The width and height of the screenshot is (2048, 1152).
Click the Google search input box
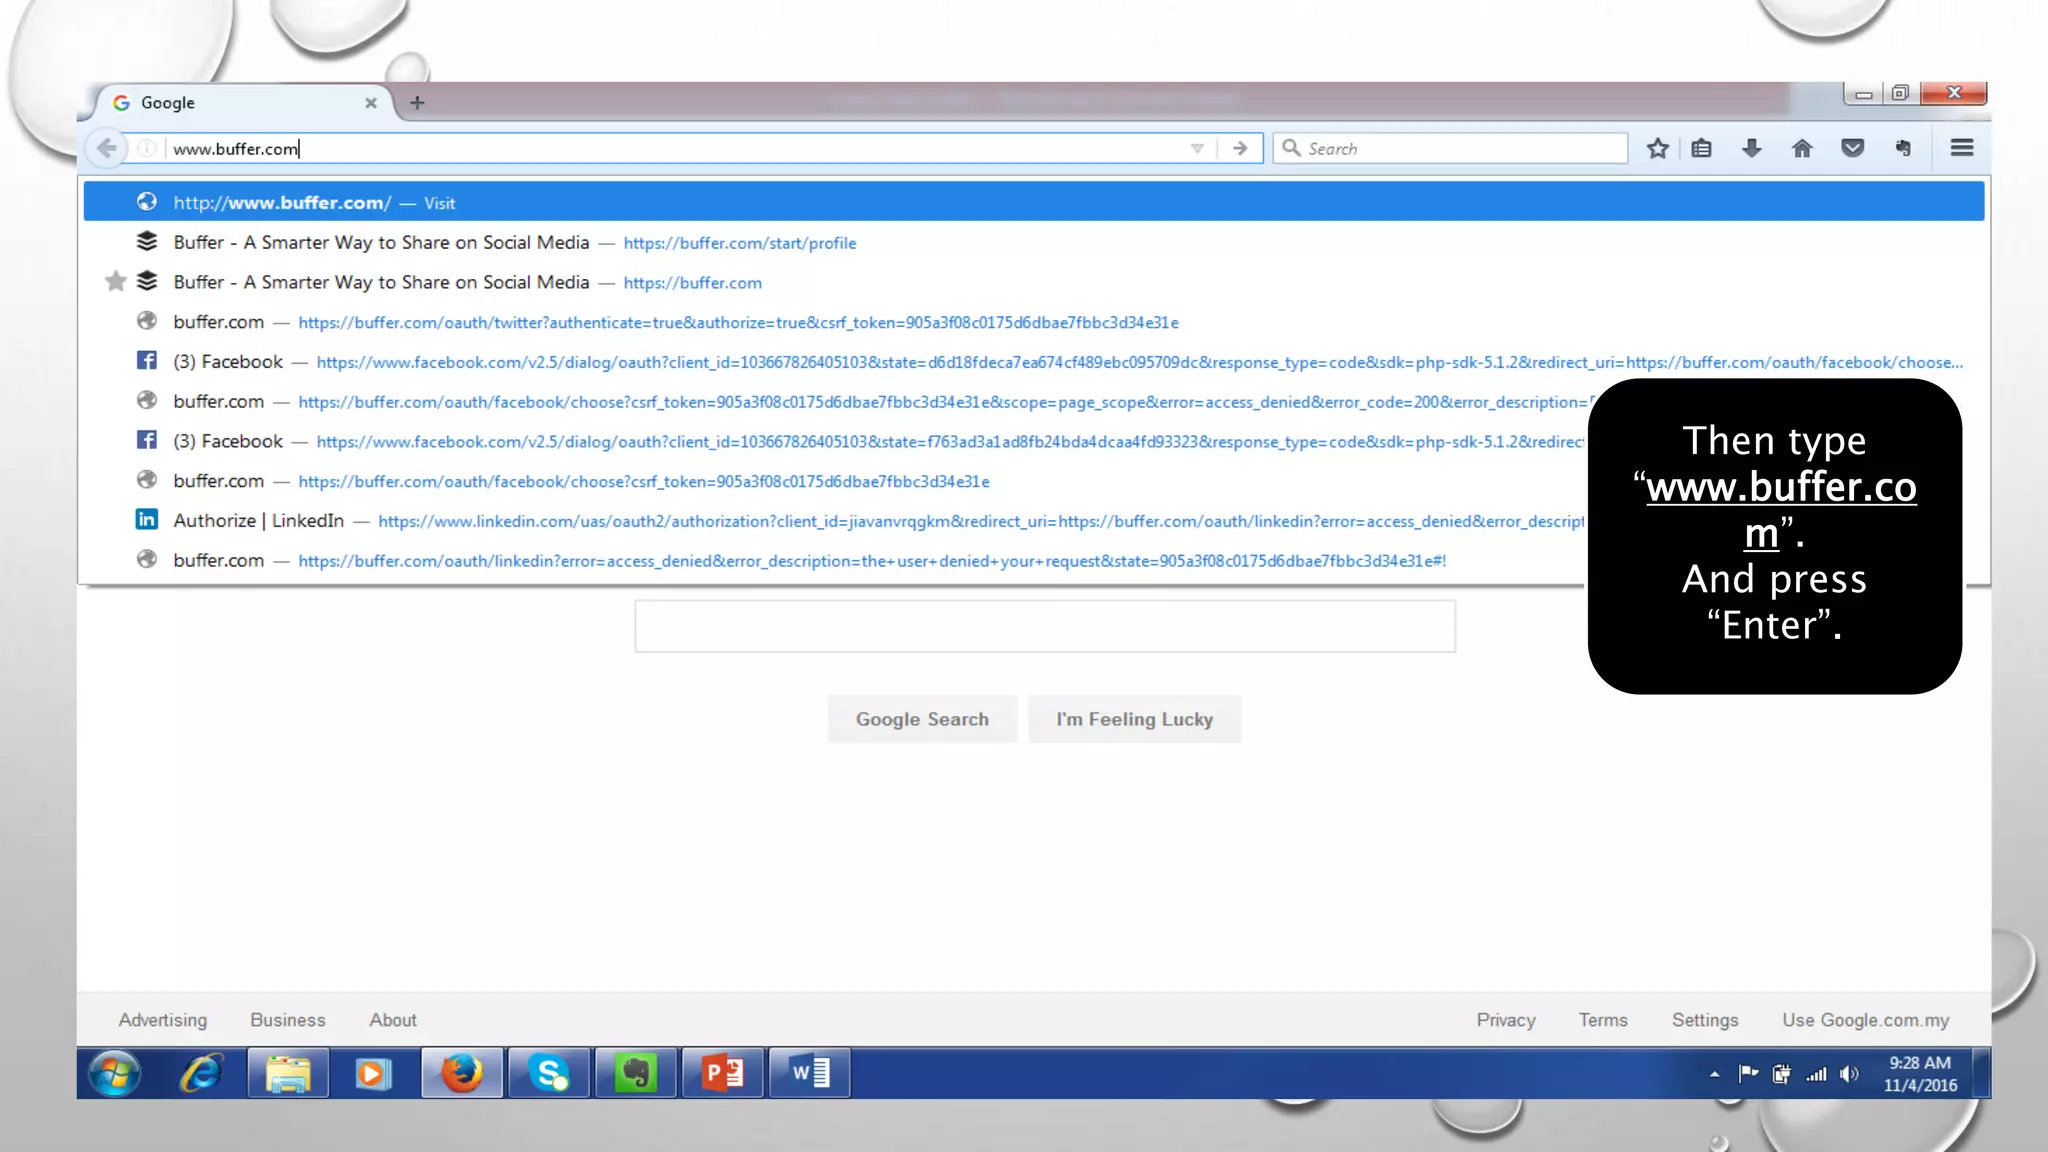coord(1045,626)
